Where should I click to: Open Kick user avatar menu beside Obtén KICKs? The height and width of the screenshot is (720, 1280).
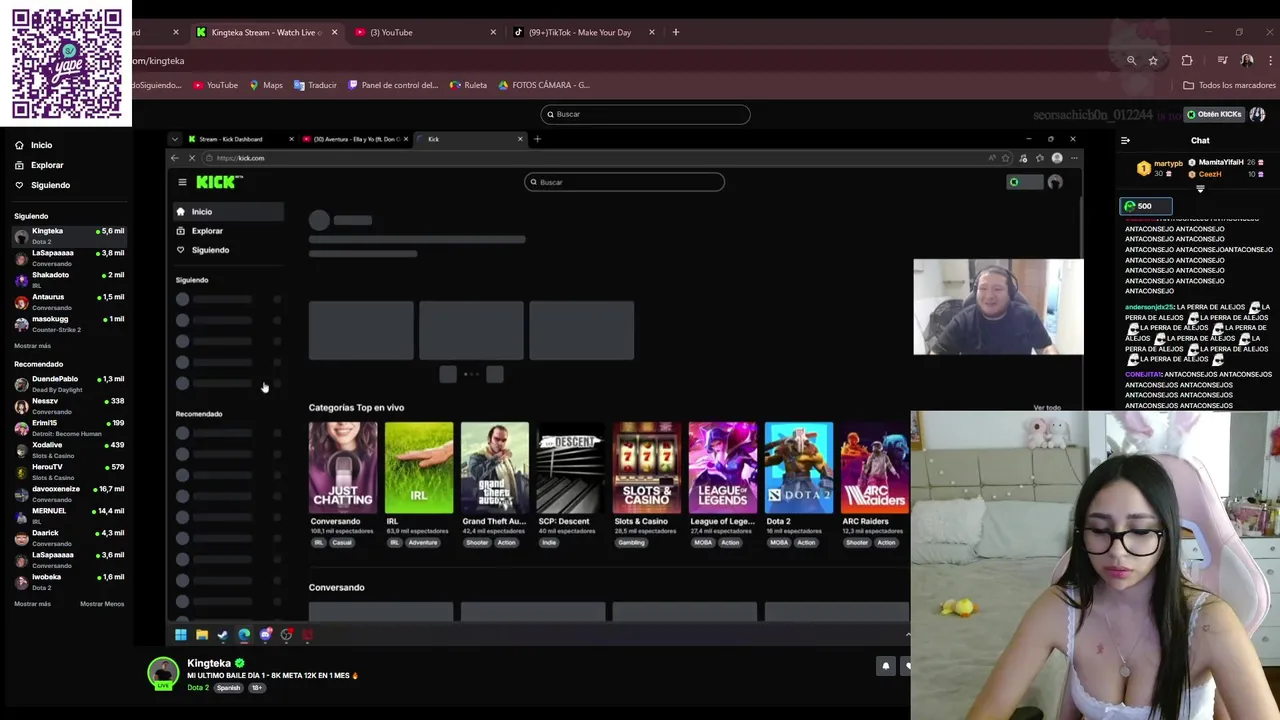tap(1258, 114)
